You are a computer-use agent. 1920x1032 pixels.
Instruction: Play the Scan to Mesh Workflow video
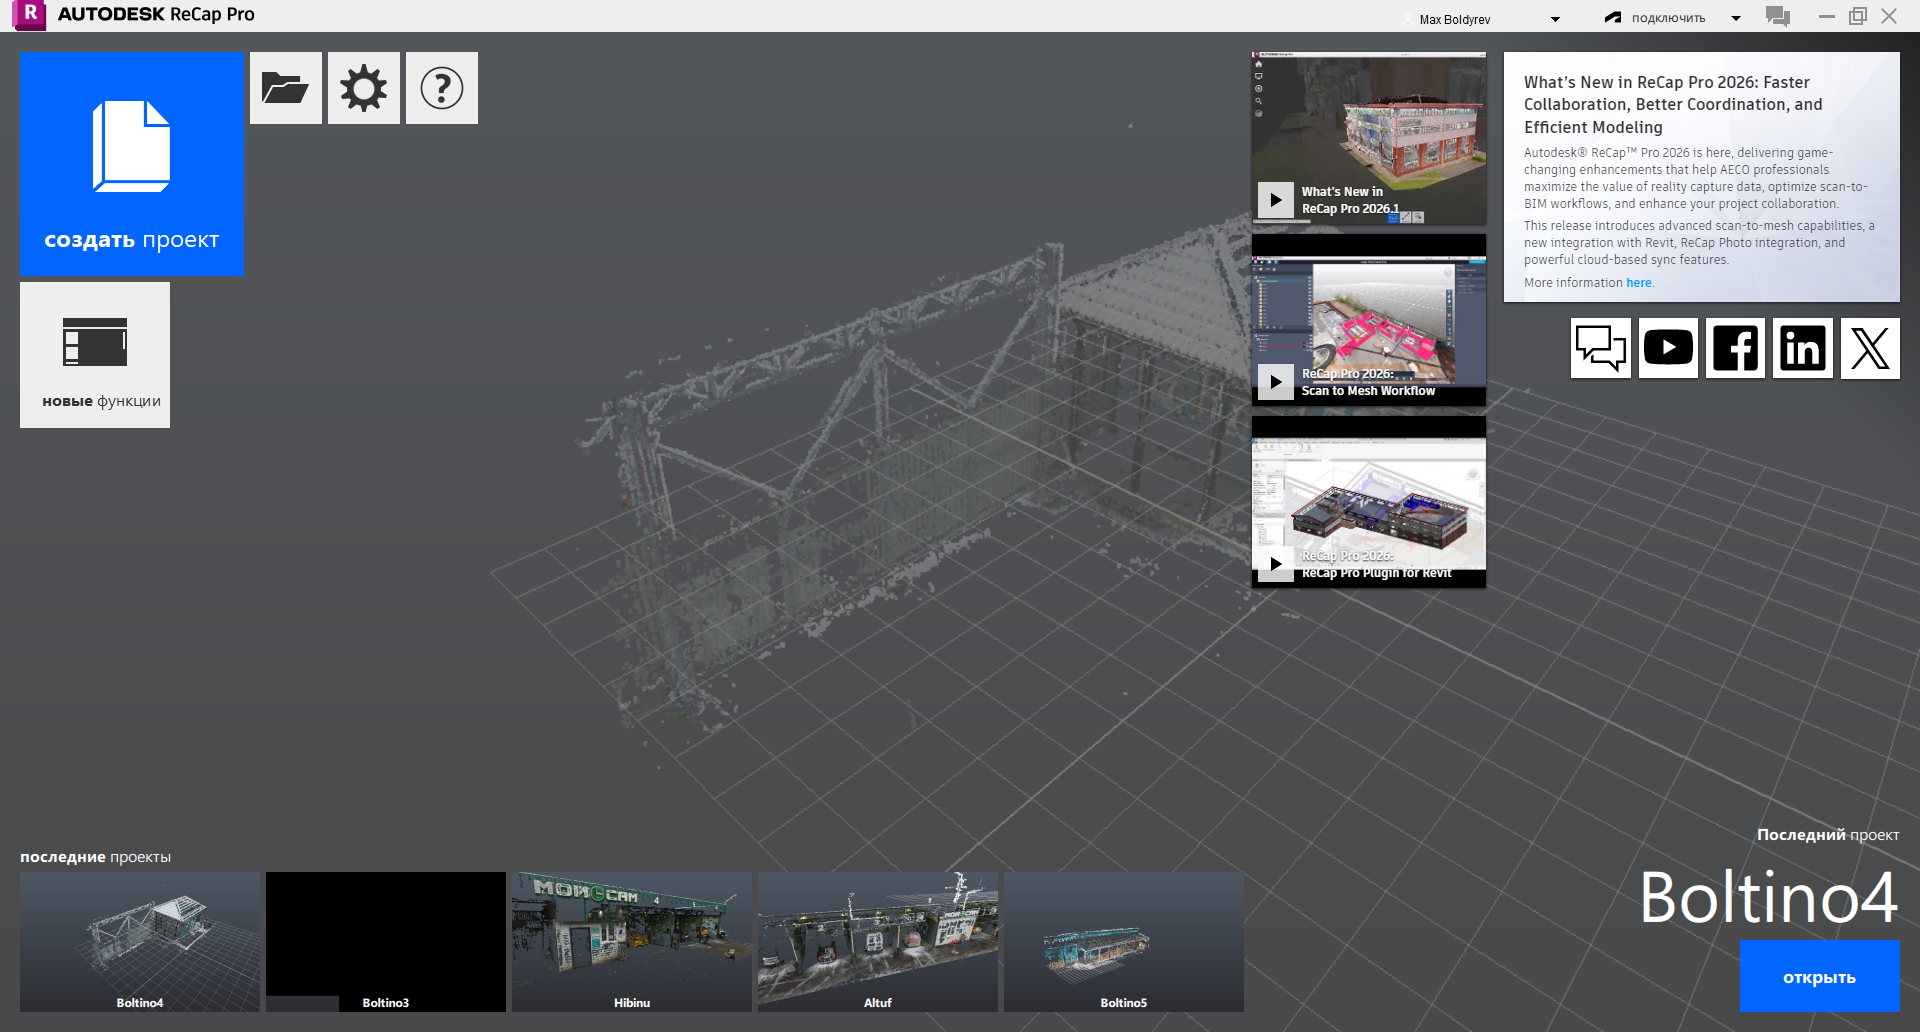coord(1275,382)
